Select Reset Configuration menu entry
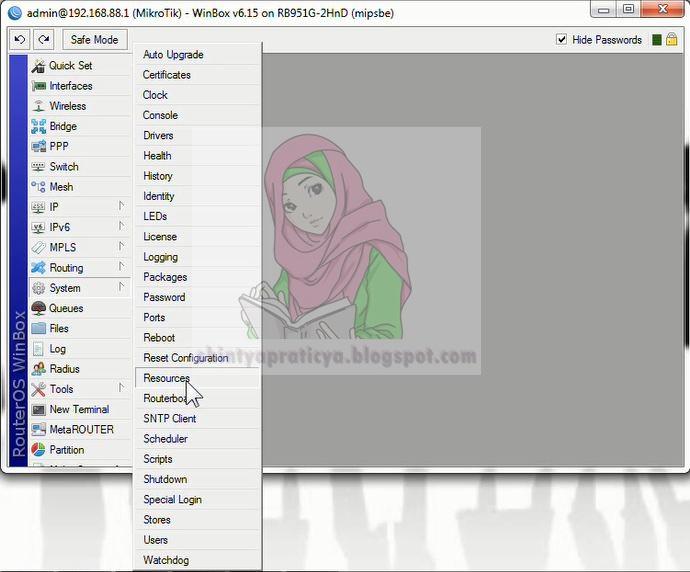 (x=197, y=358)
